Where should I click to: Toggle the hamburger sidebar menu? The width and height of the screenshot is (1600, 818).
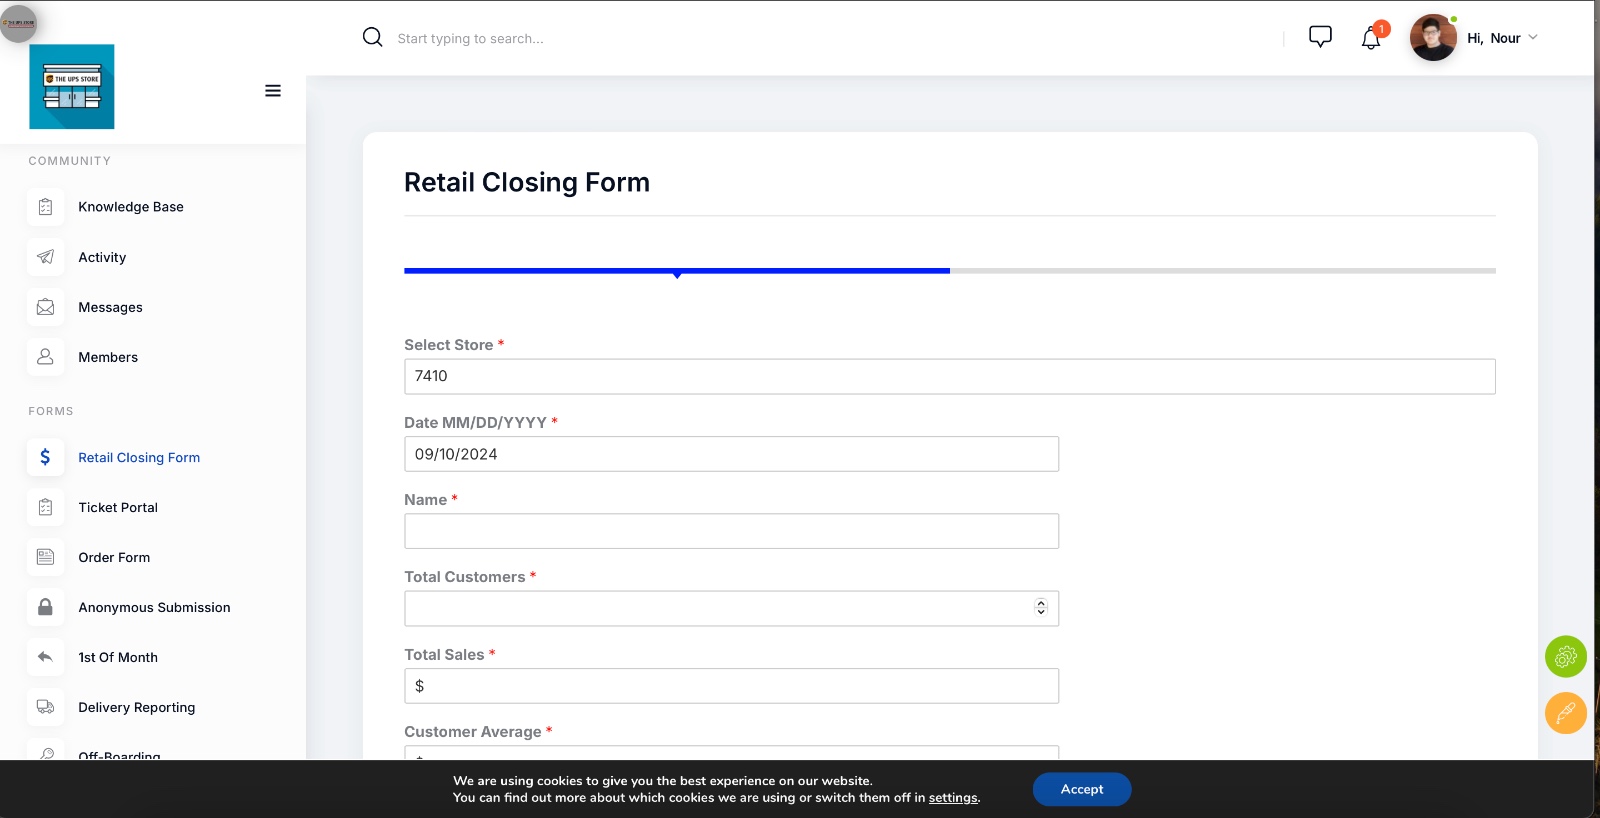(x=273, y=91)
